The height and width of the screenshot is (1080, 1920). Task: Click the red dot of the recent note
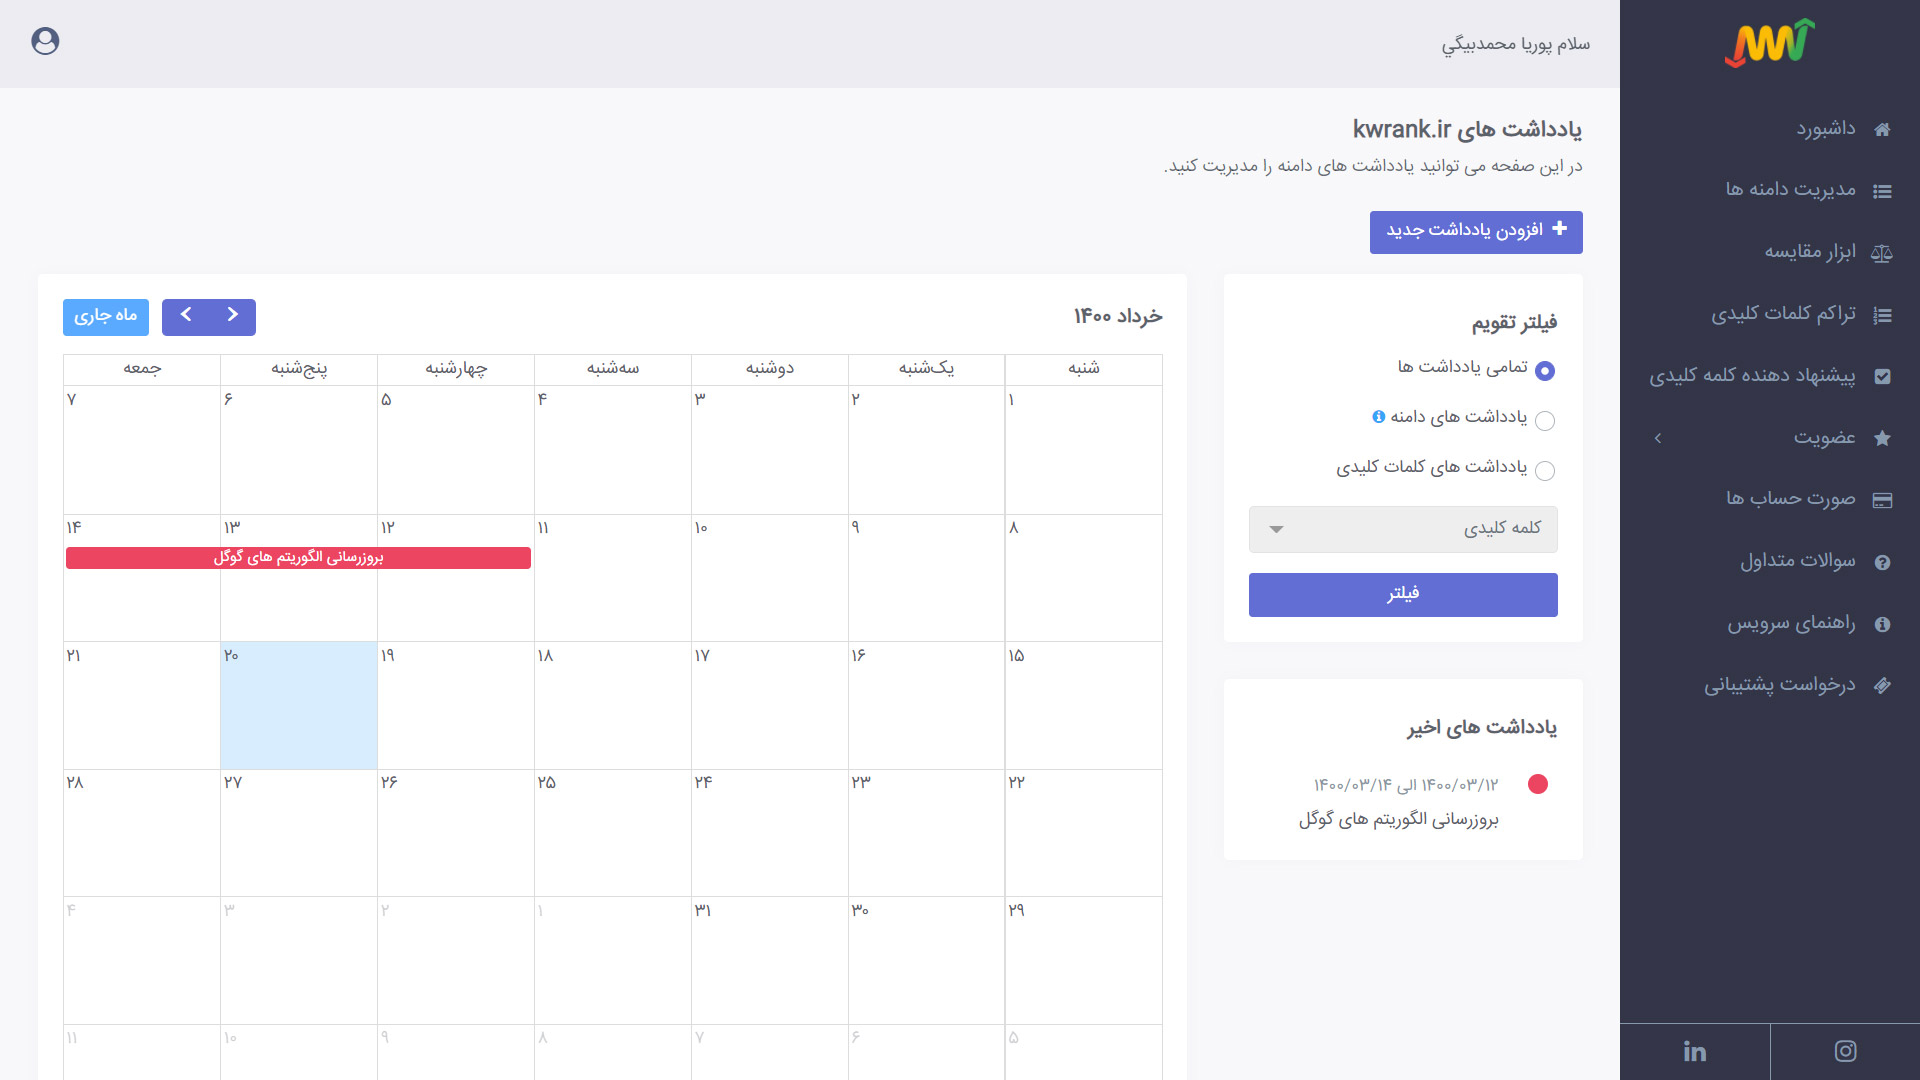pos(1538,784)
